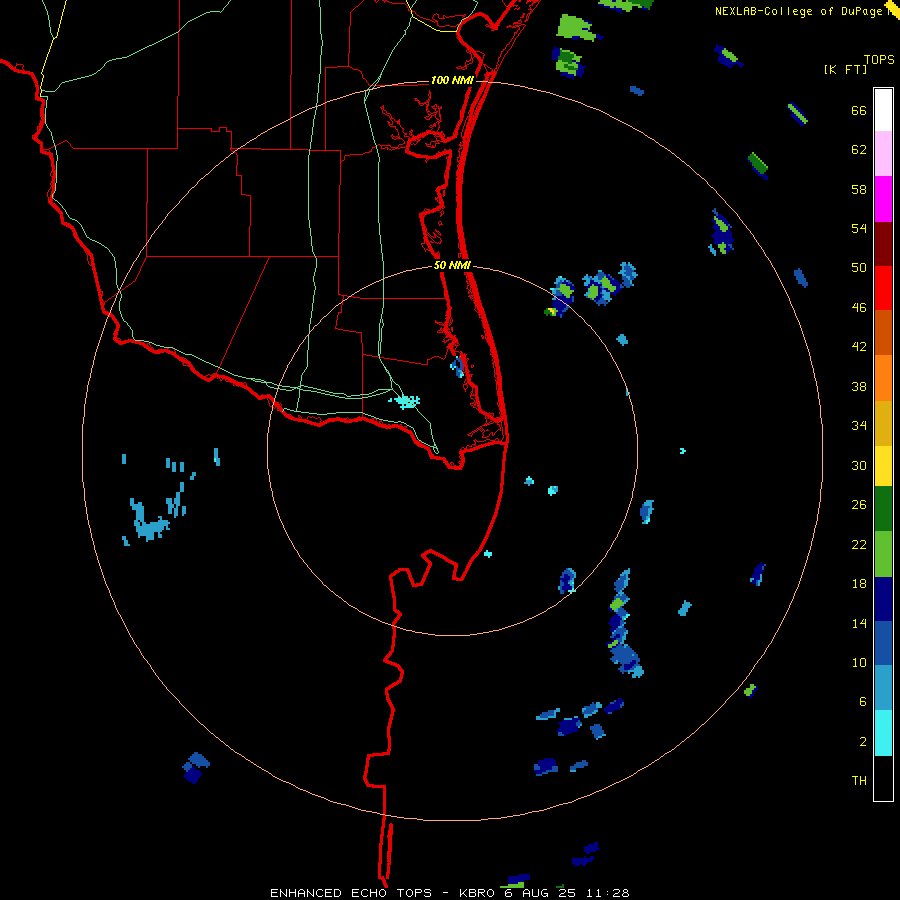Click the legend value "22"
Viewport: 900px width, 900px height.
pyautogui.click(x=859, y=544)
